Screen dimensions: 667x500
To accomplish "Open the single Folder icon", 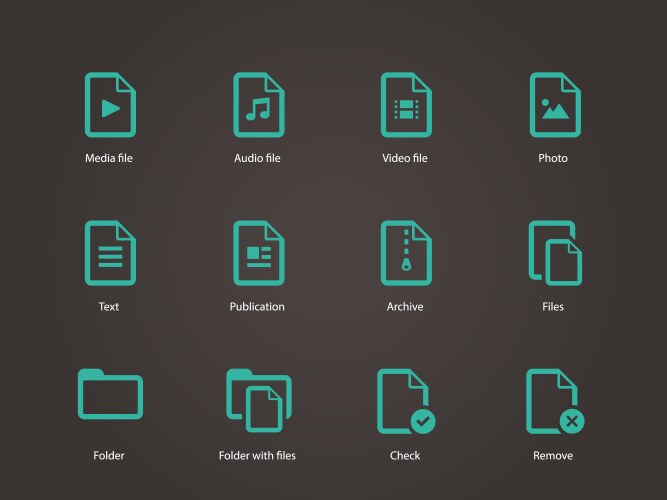I will 110,394.
